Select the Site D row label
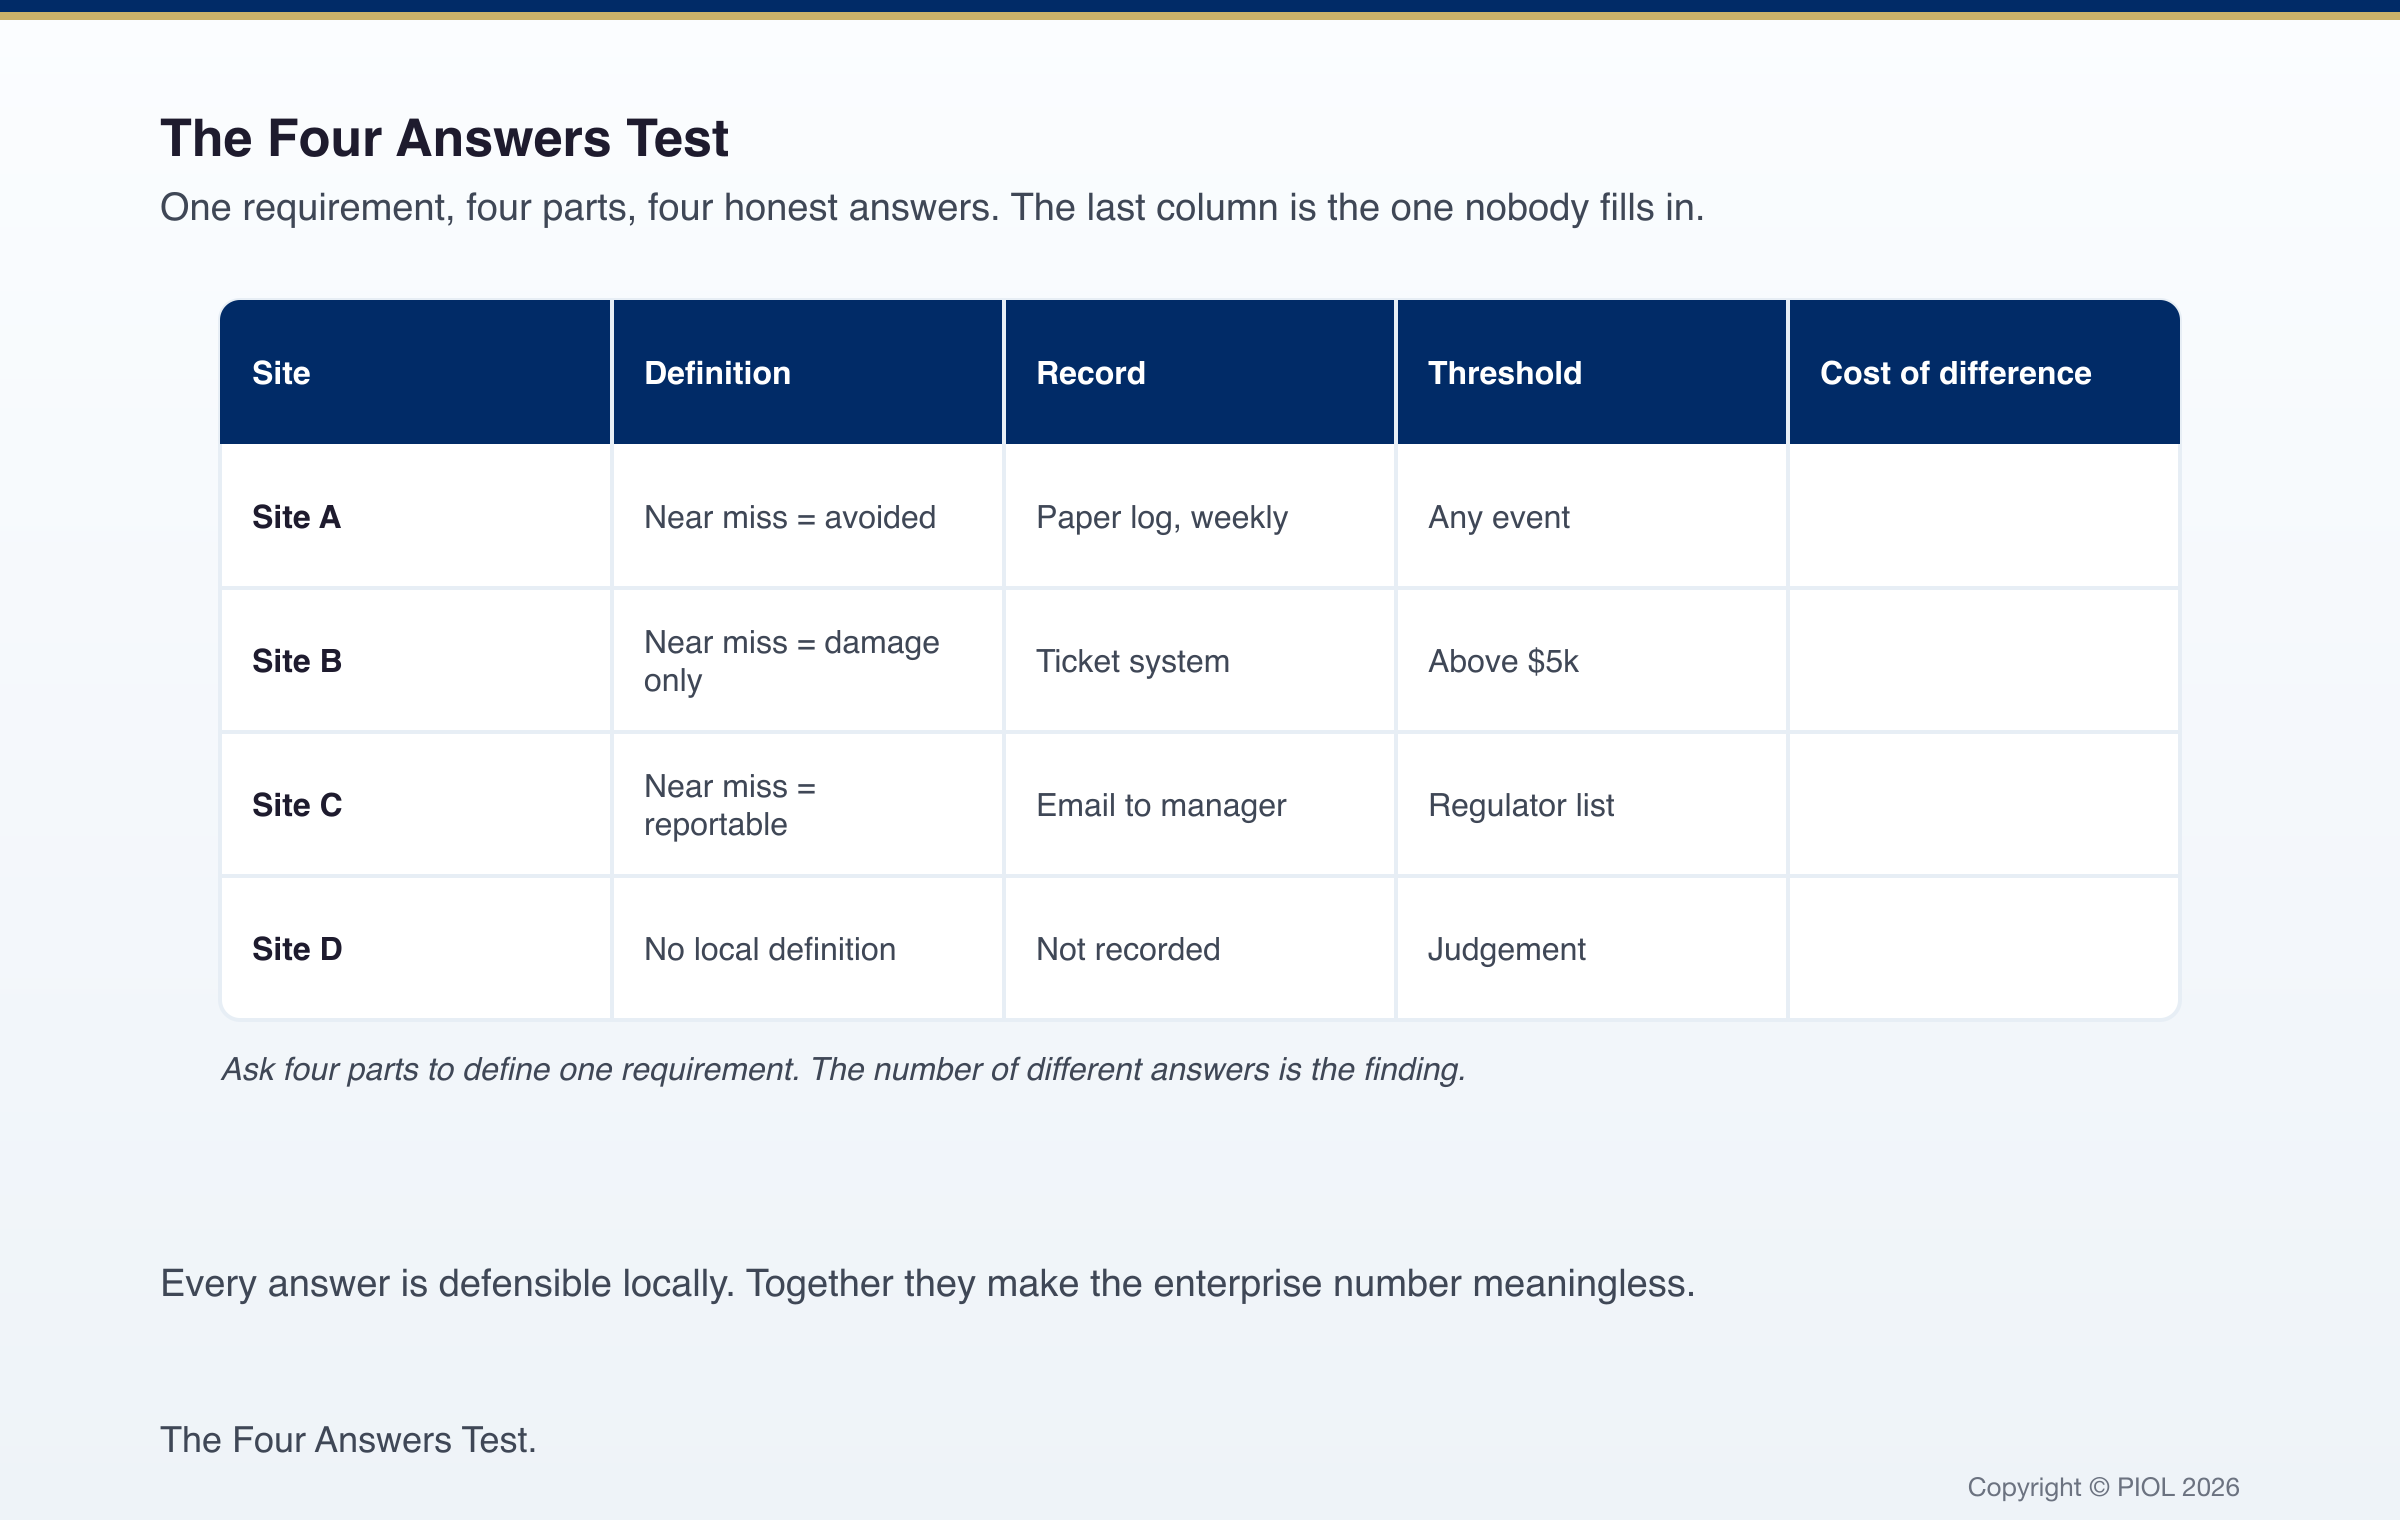Image resolution: width=2400 pixels, height=1520 pixels. coord(297,949)
